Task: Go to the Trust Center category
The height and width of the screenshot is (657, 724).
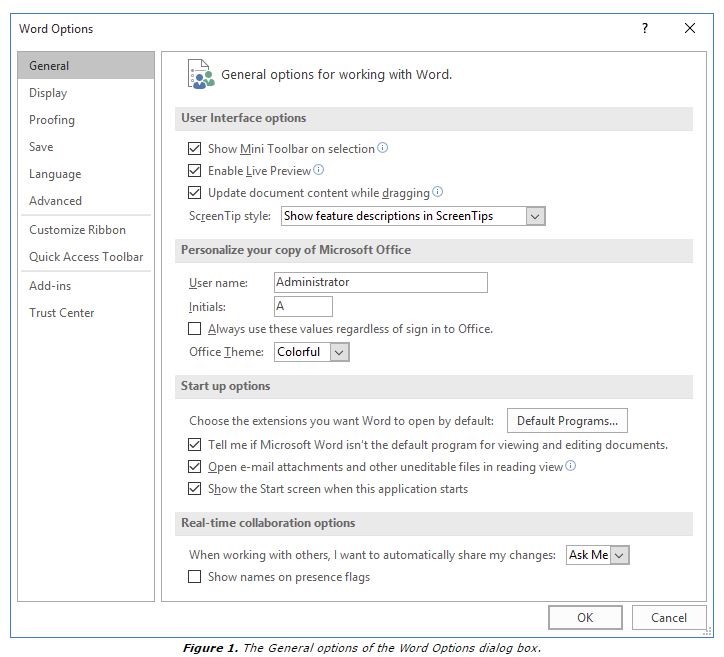Action: pyautogui.click(x=62, y=313)
